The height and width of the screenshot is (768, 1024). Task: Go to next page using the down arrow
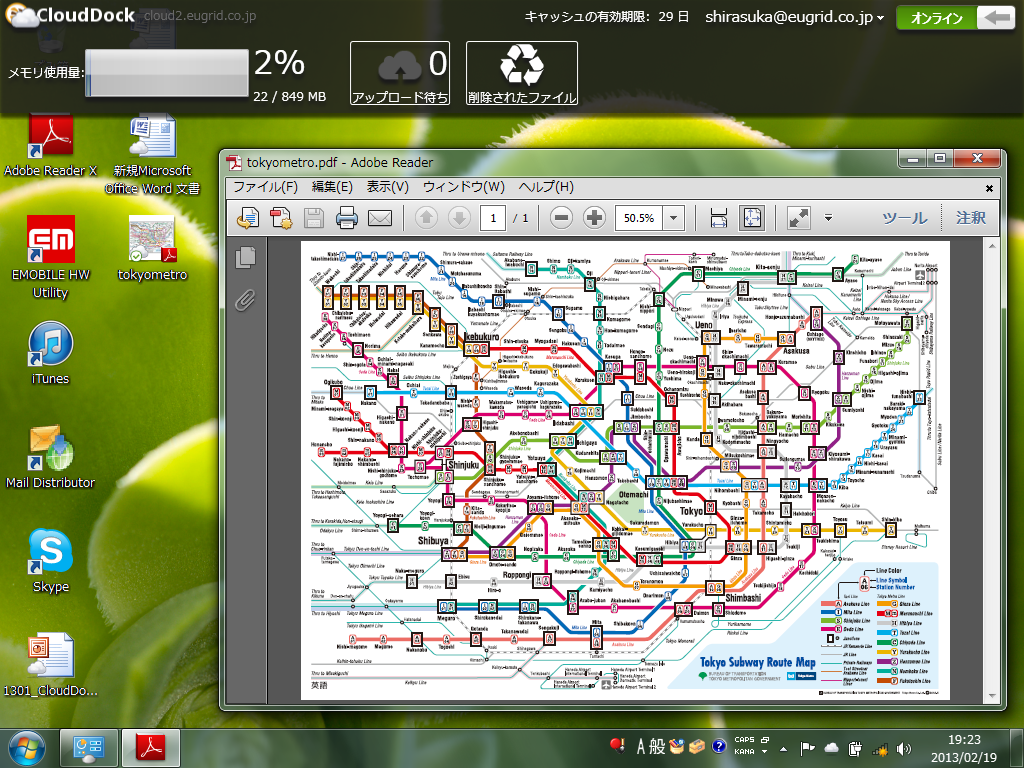click(x=459, y=217)
